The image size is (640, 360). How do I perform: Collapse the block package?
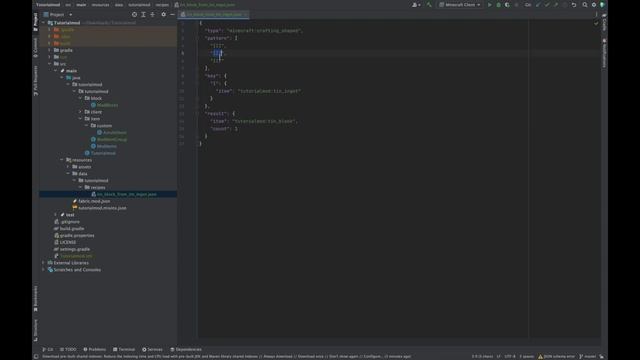coord(80,98)
